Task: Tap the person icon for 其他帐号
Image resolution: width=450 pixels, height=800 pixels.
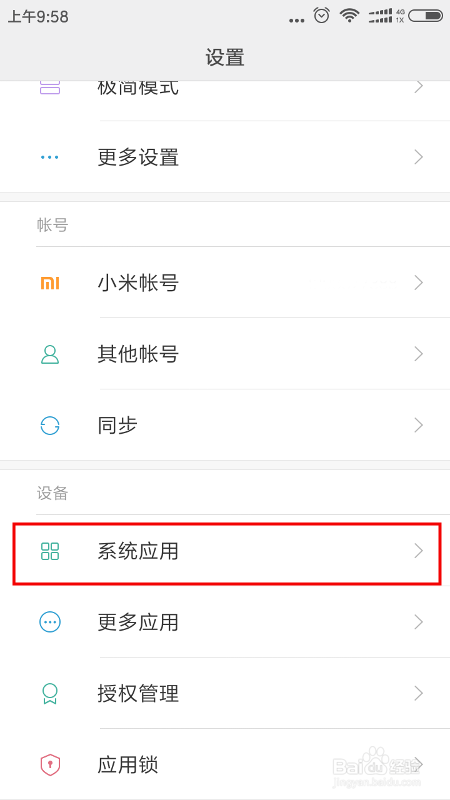Action: [x=50, y=354]
